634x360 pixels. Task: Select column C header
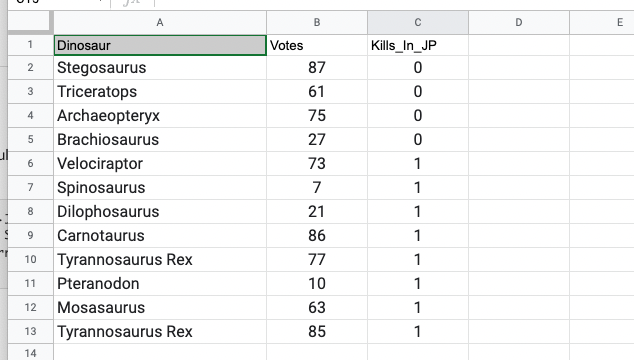(x=418, y=22)
